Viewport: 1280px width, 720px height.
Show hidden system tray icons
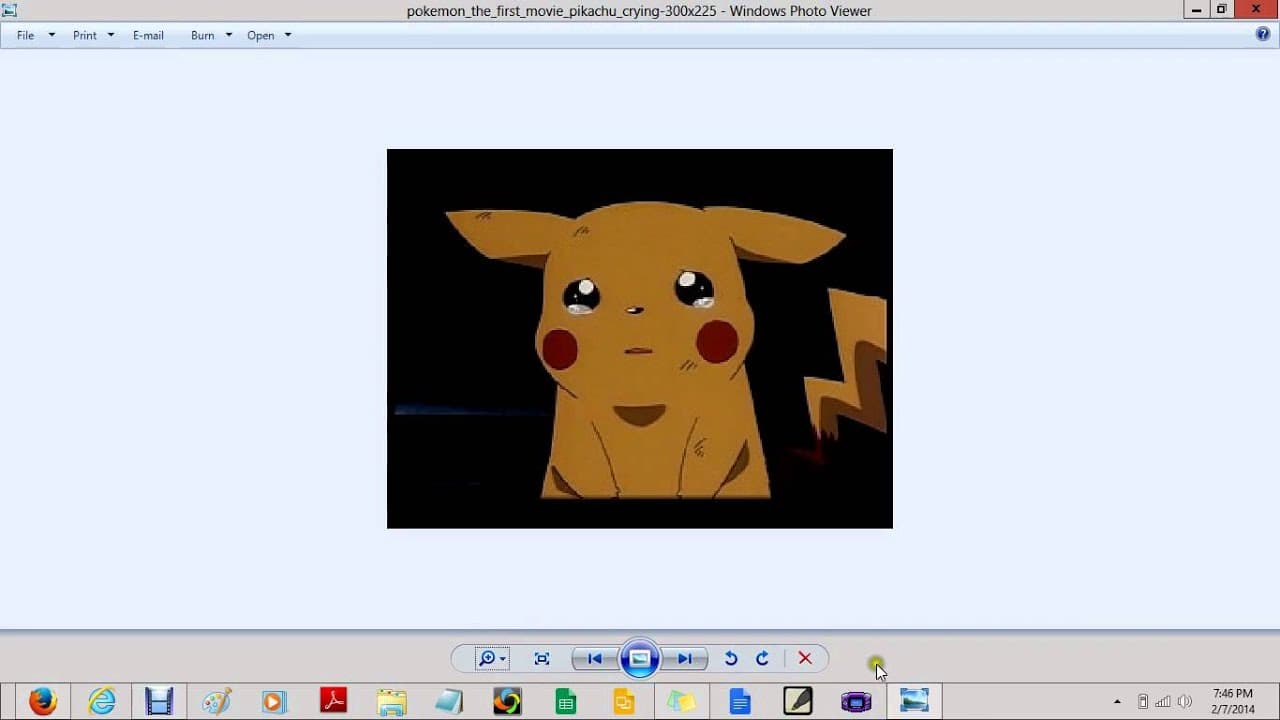(x=1117, y=701)
